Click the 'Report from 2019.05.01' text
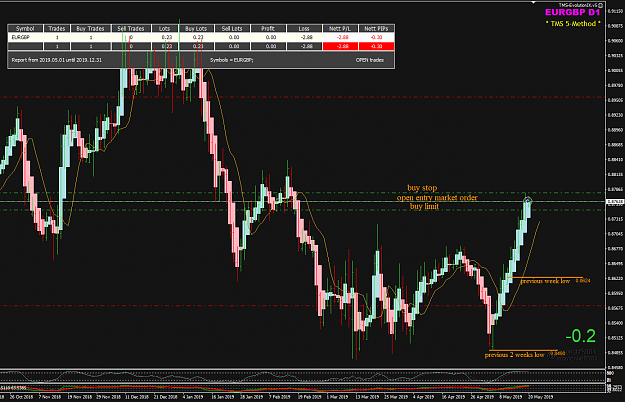Viewport: 625px width, 402px height. click(x=57, y=60)
